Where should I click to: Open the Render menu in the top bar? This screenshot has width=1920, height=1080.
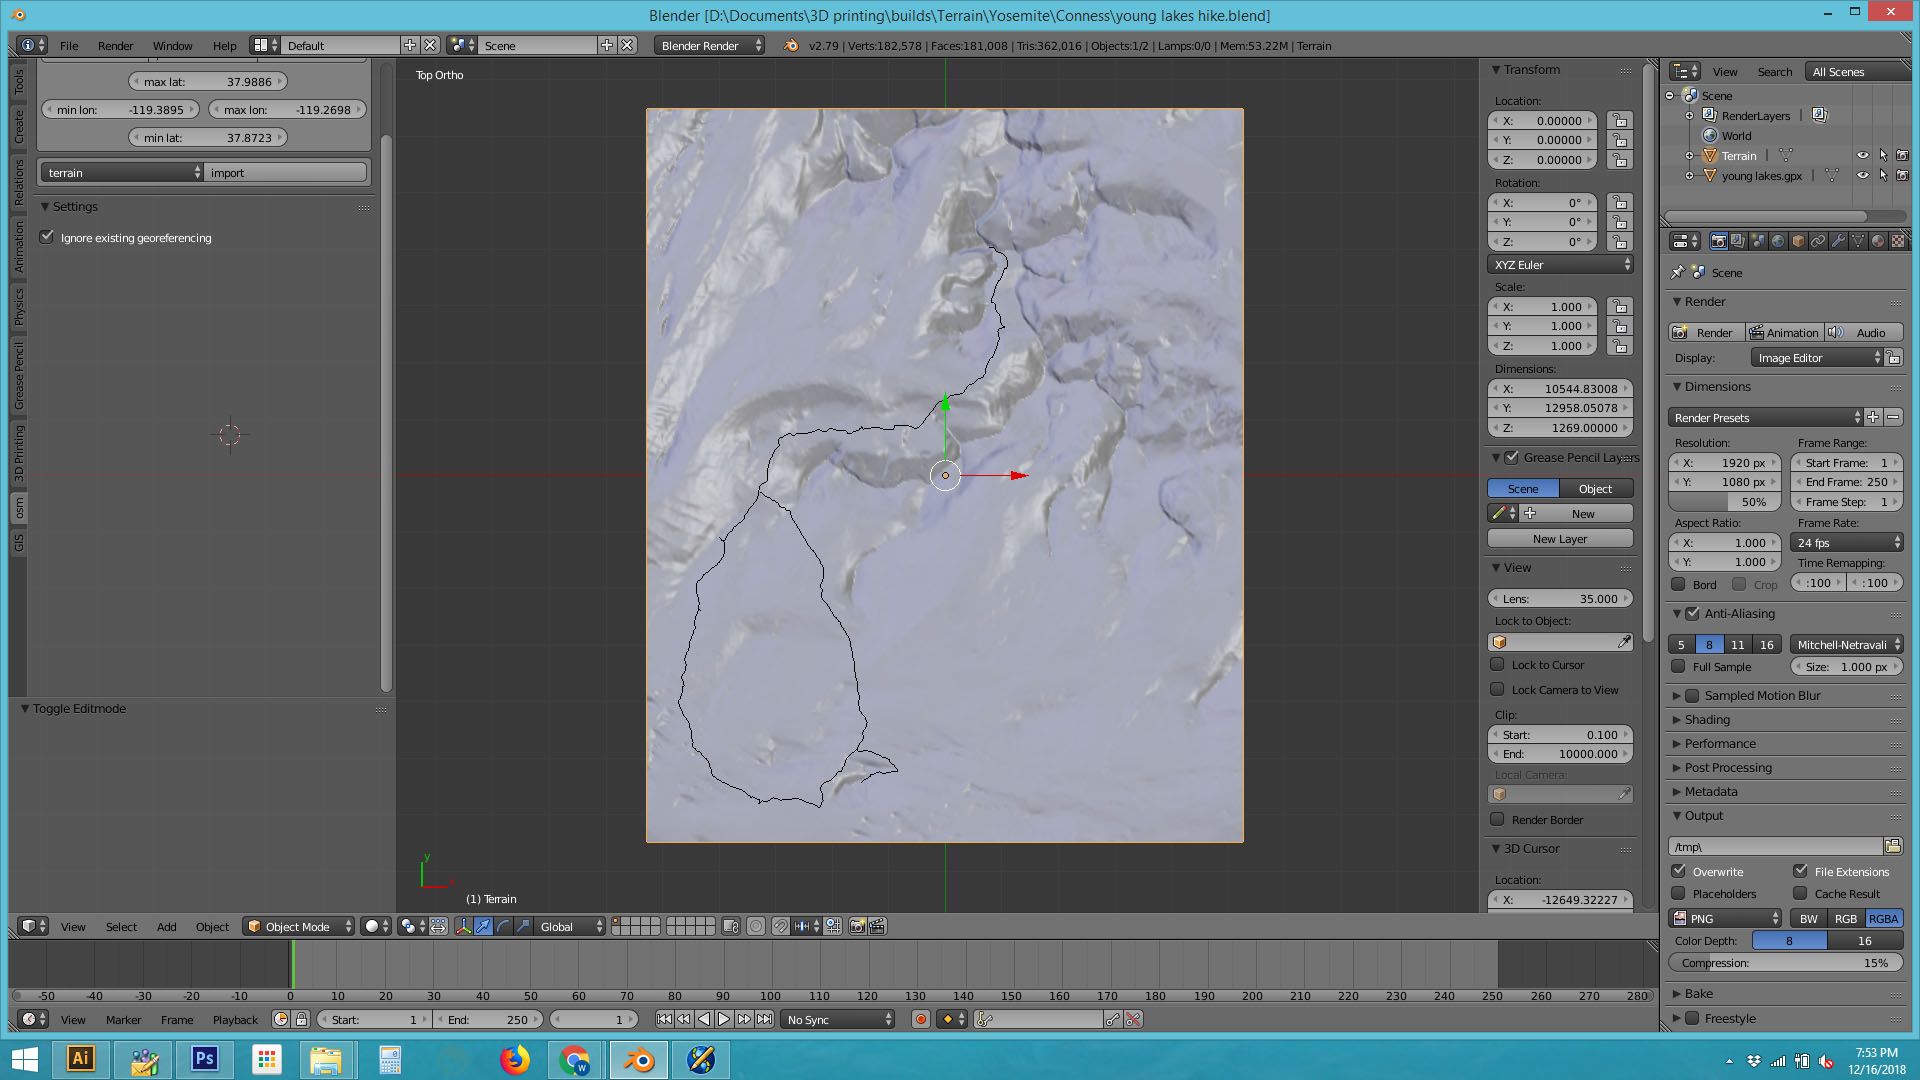click(x=115, y=45)
